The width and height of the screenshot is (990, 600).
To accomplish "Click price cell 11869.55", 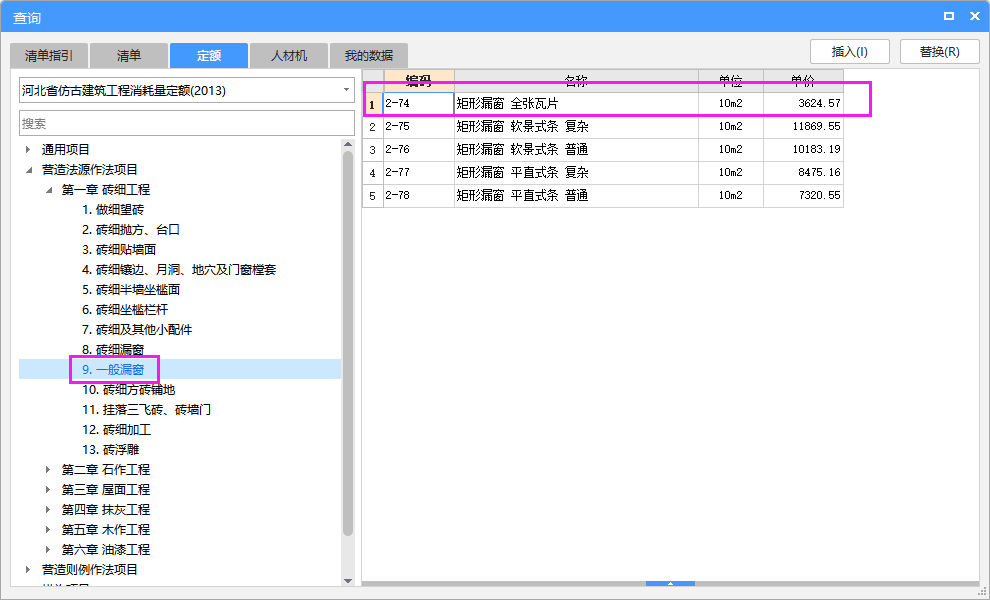I will click(803, 127).
